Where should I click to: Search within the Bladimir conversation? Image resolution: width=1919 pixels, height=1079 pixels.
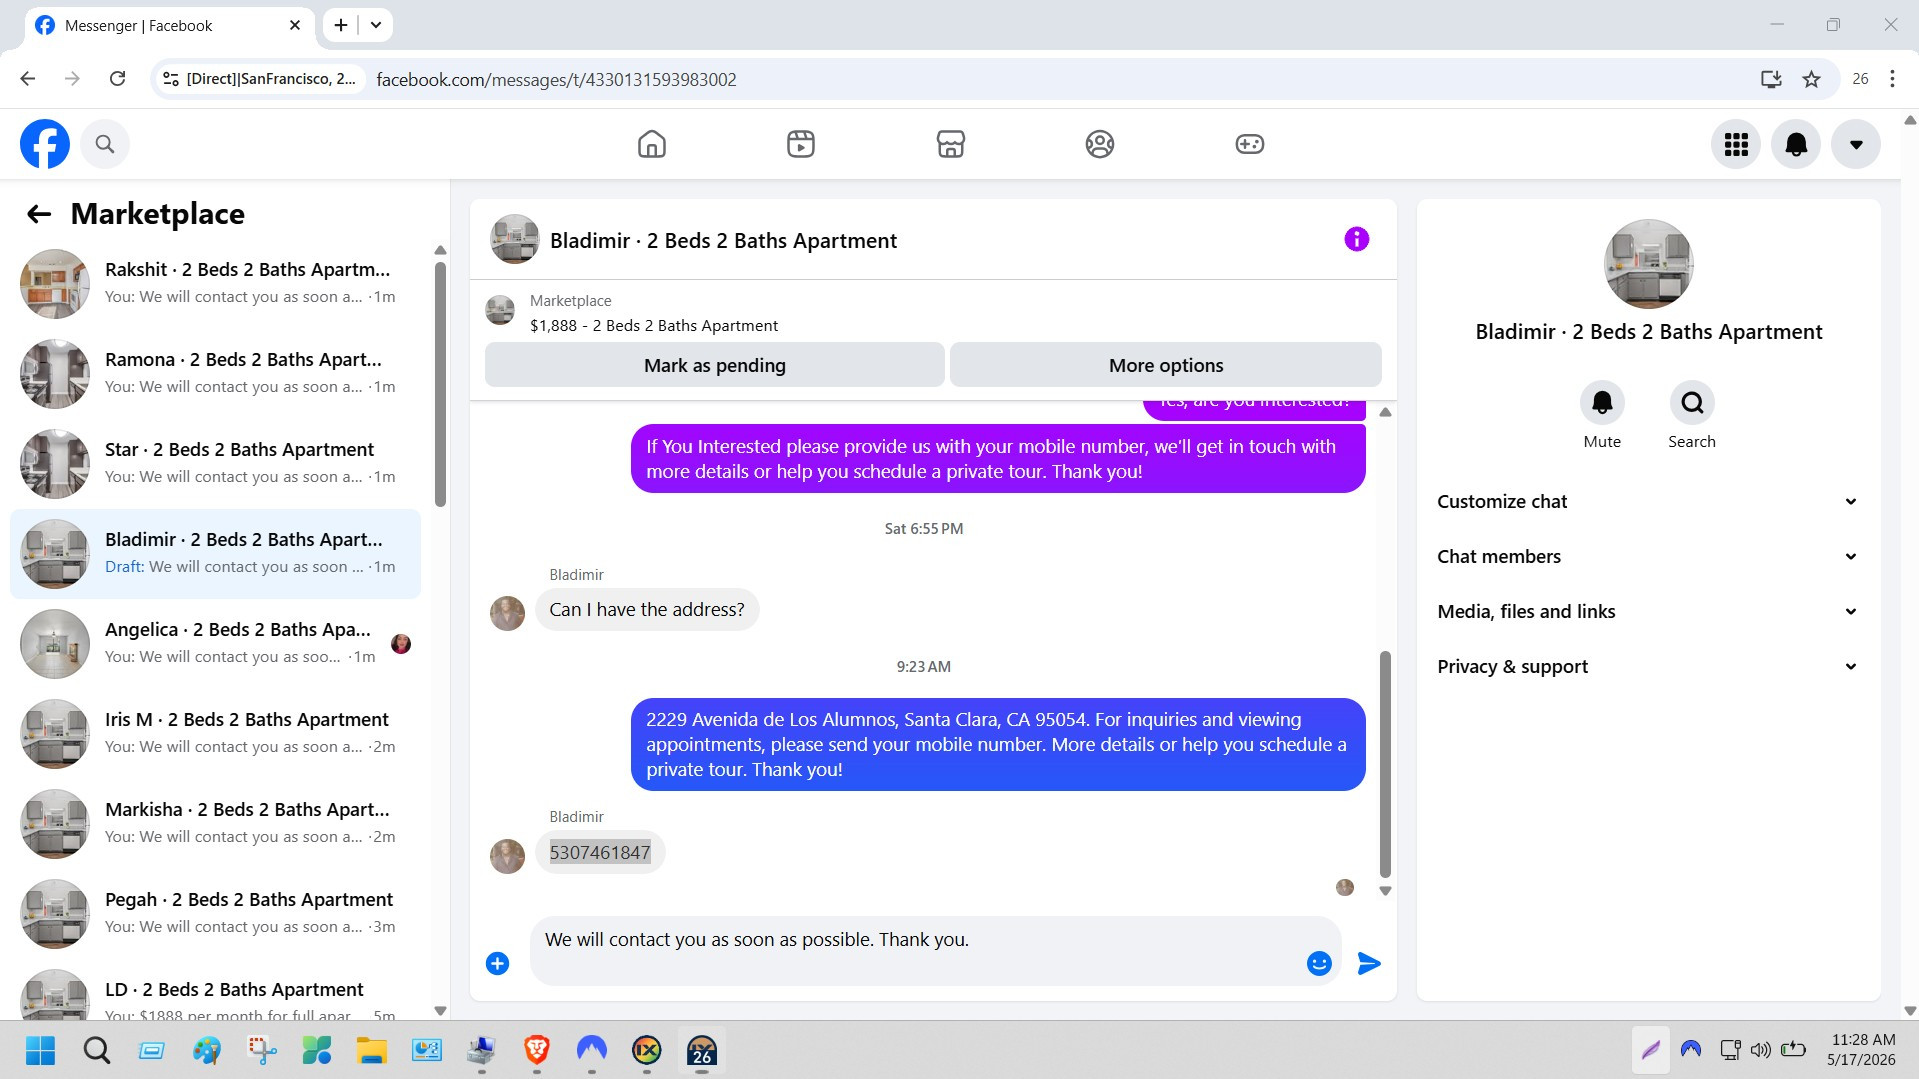[x=1692, y=403]
